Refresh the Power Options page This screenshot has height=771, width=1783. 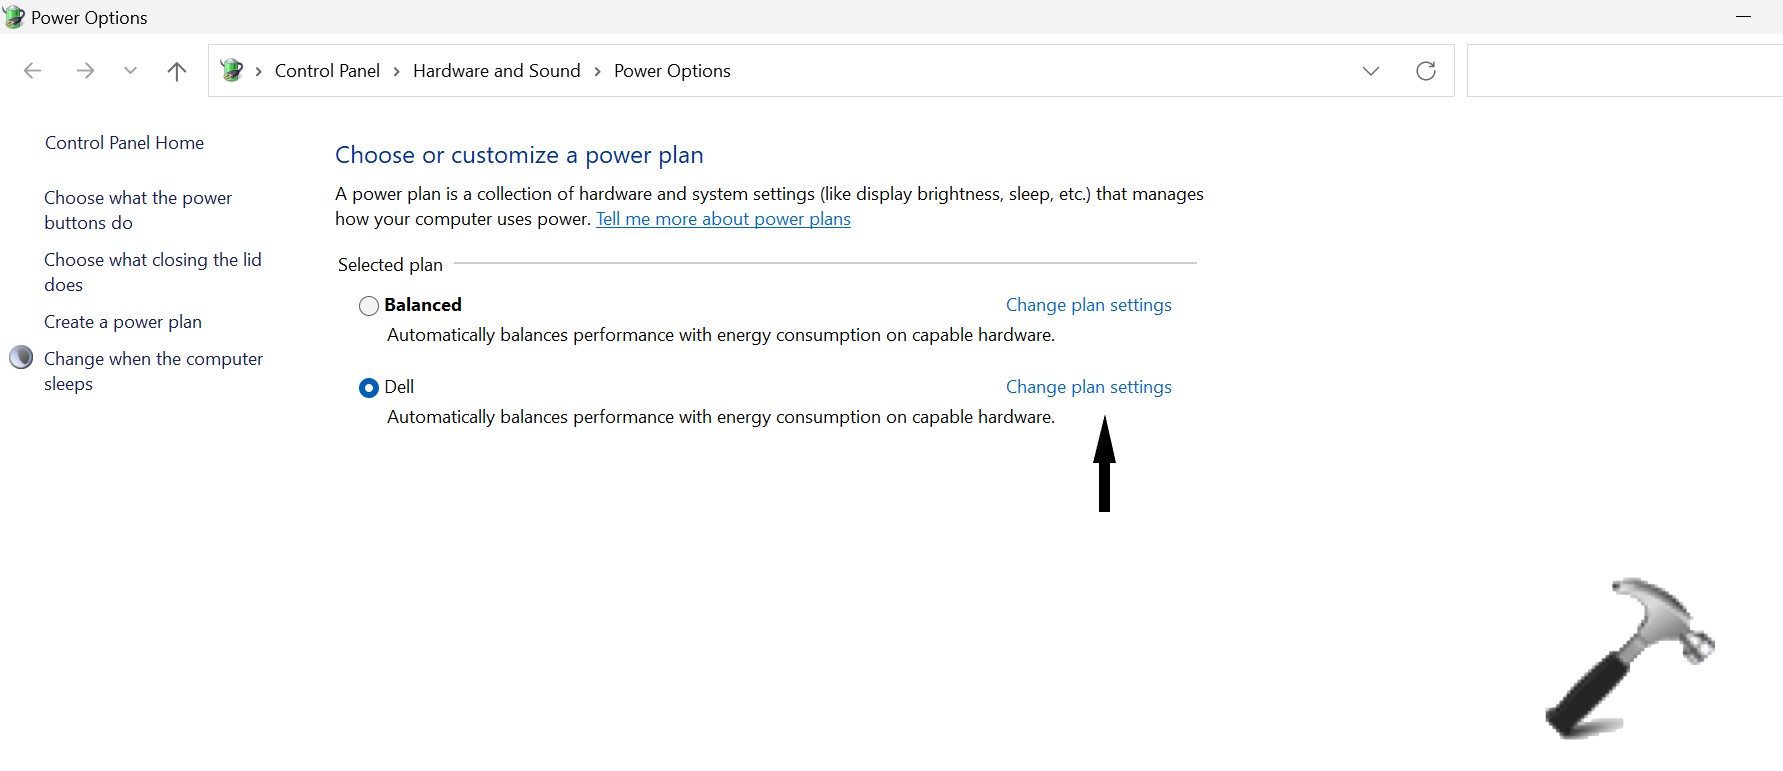tap(1426, 71)
